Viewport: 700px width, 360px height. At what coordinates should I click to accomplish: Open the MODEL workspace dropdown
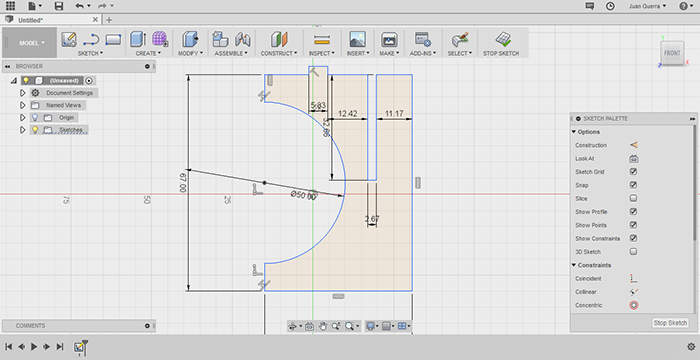[x=31, y=43]
